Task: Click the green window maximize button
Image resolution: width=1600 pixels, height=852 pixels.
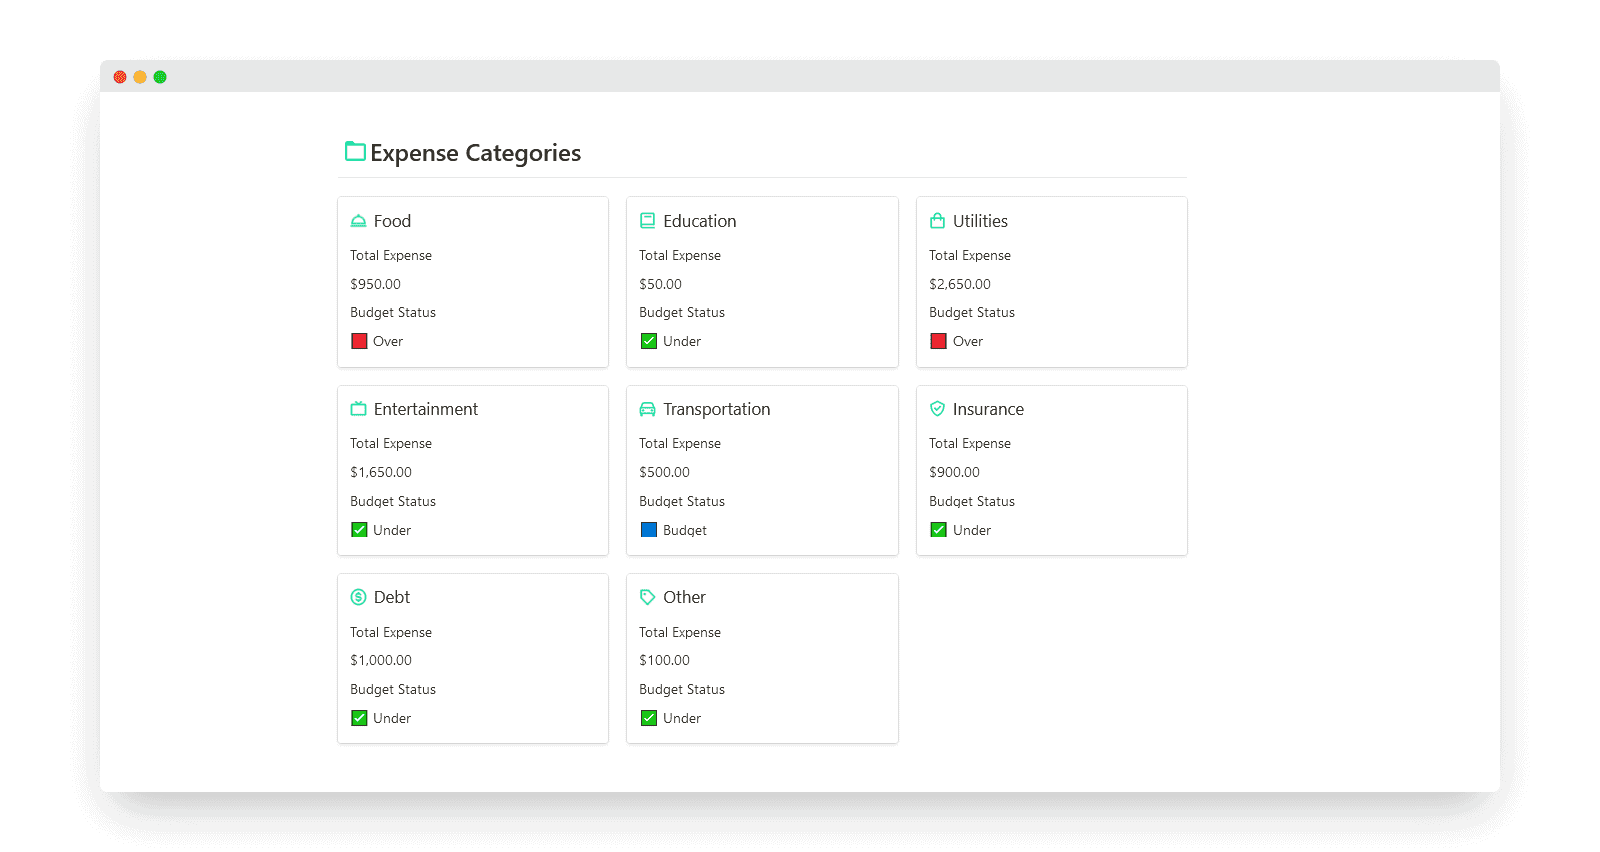Action: pyautogui.click(x=160, y=77)
